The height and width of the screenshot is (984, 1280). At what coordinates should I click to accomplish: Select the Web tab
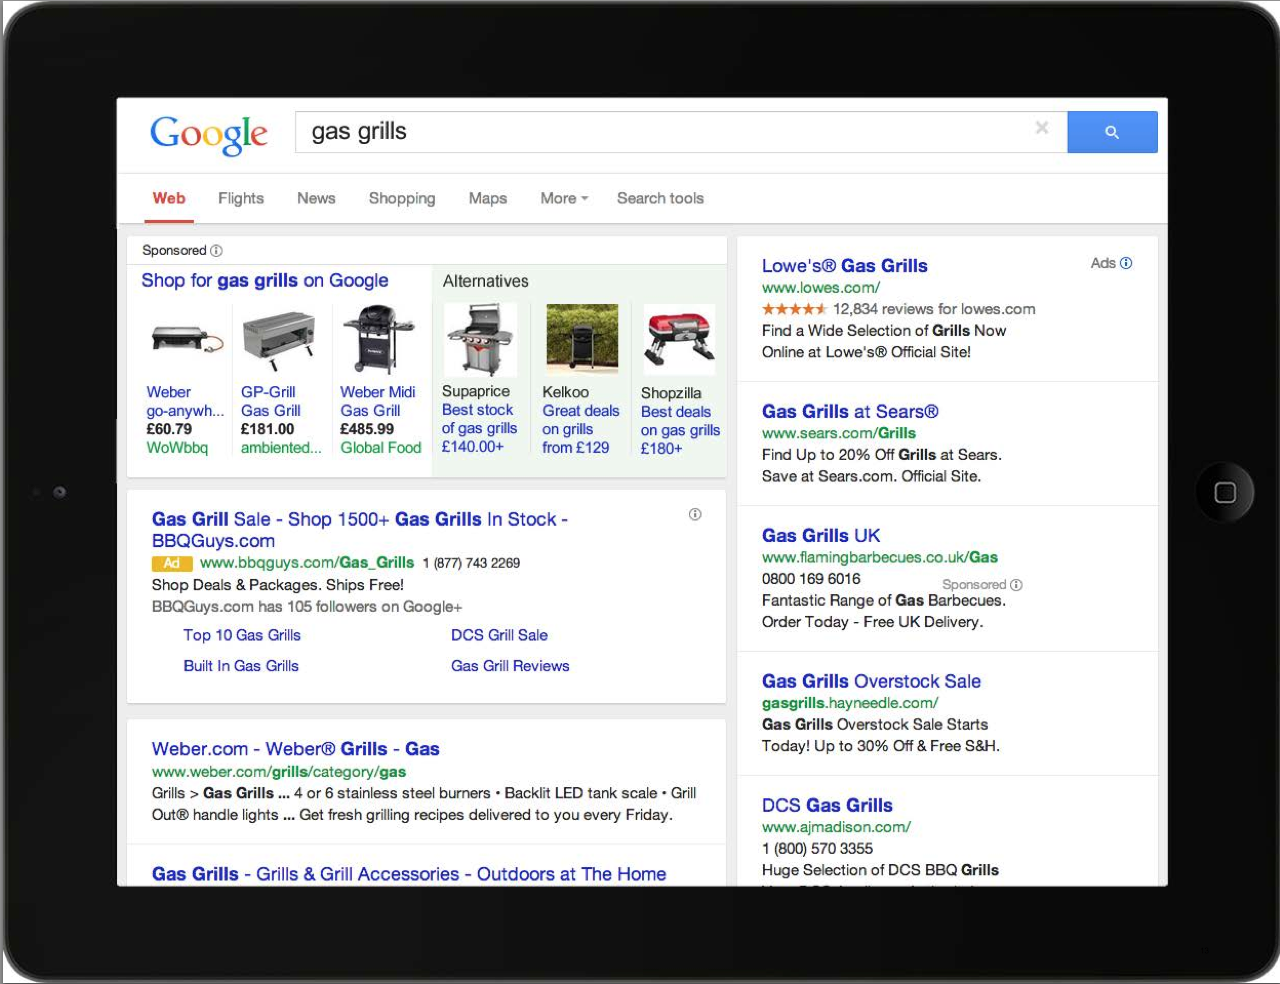point(169,198)
